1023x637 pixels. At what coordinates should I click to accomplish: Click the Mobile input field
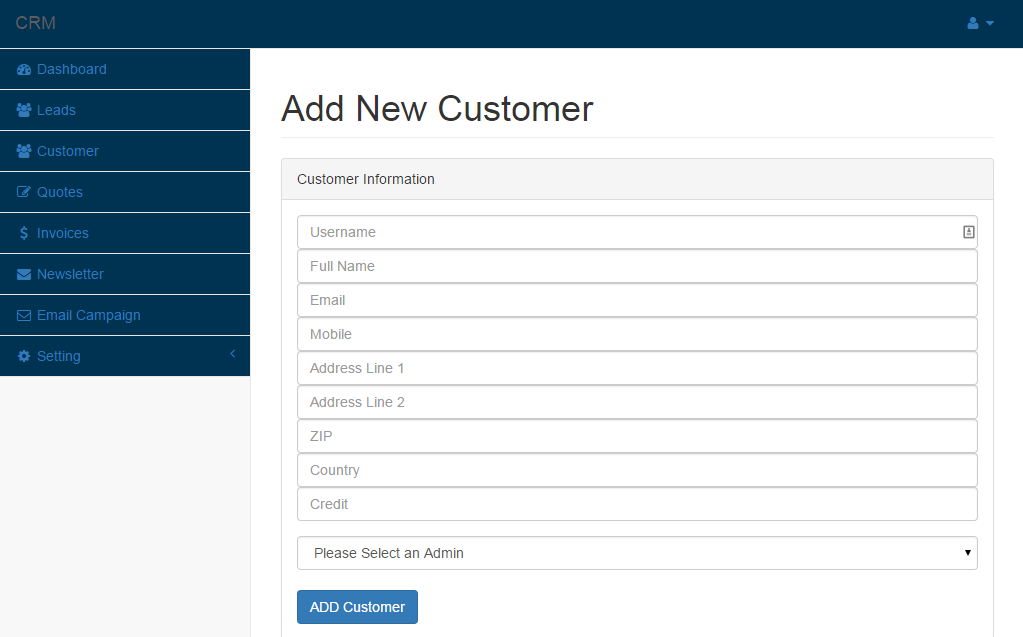pyautogui.click(x=637, y=334)
